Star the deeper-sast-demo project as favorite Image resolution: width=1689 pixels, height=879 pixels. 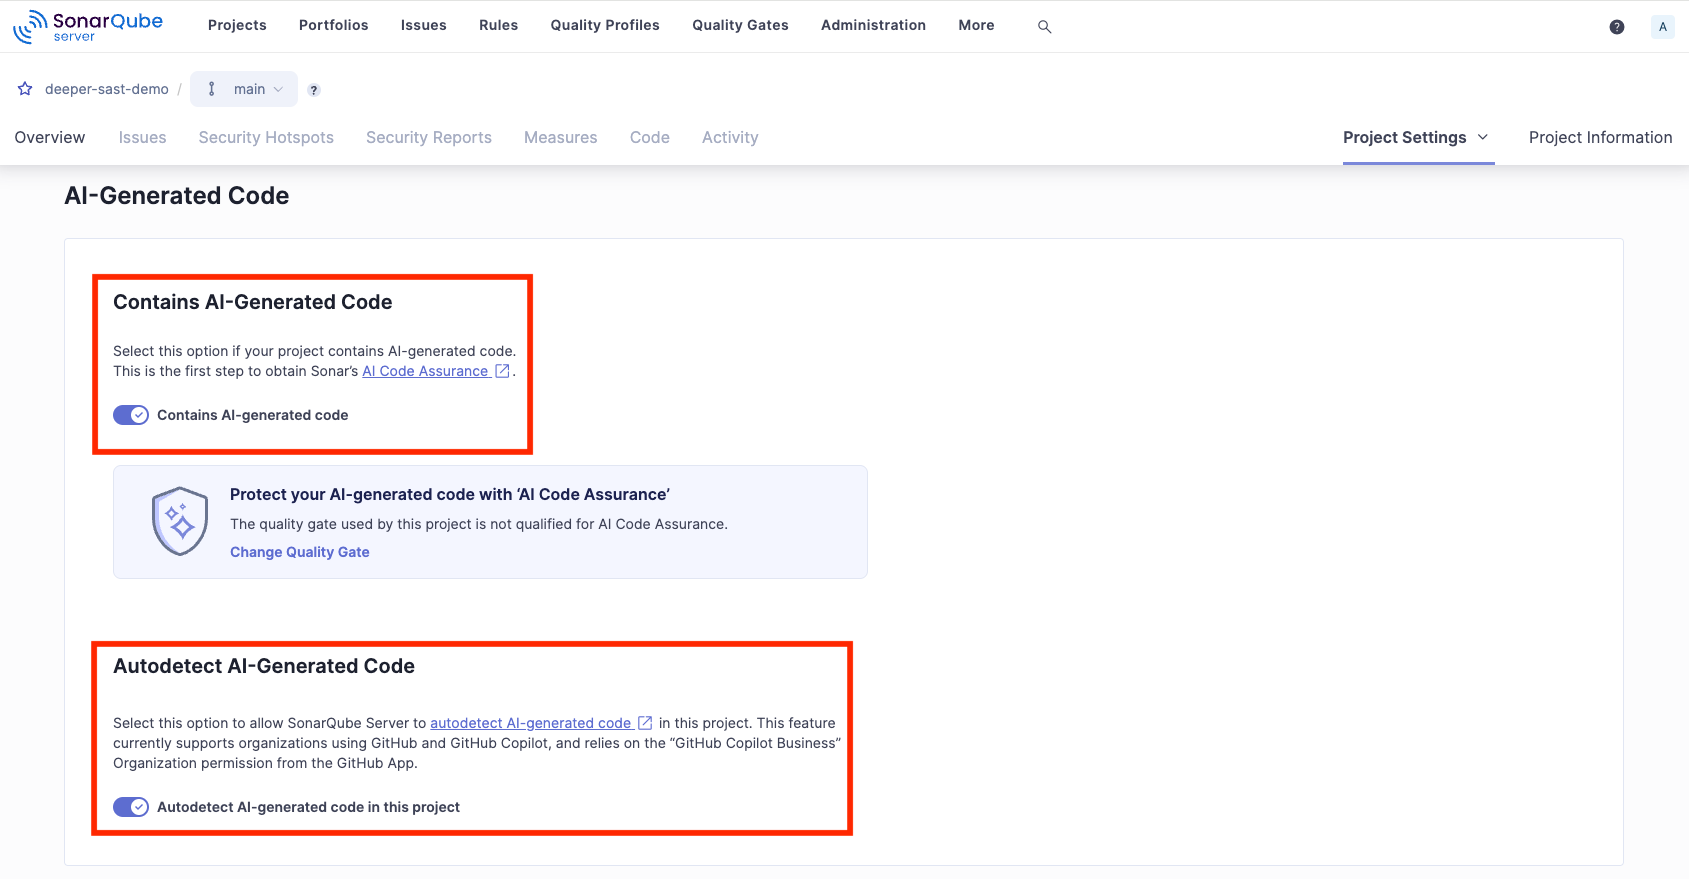click(x=25, y=89)
